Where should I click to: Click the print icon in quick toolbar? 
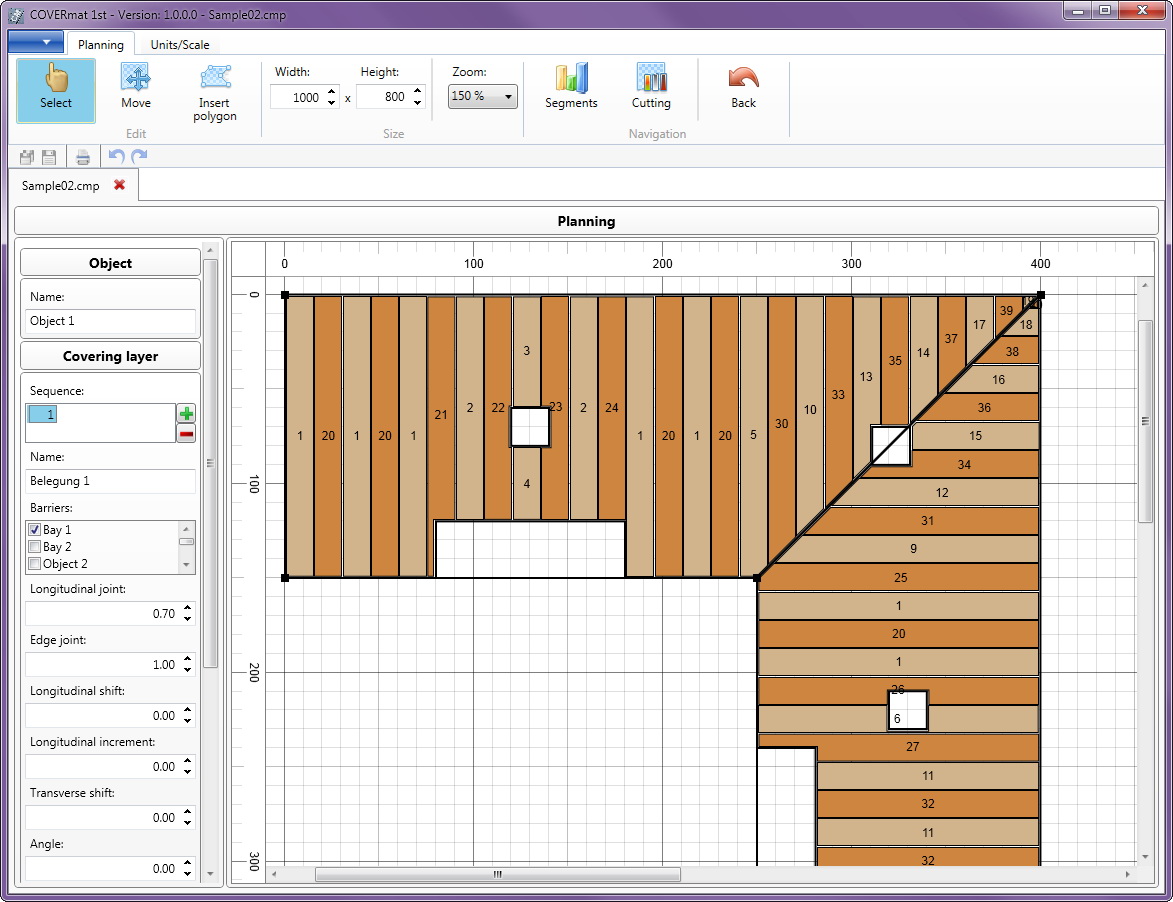coord(83,157)
